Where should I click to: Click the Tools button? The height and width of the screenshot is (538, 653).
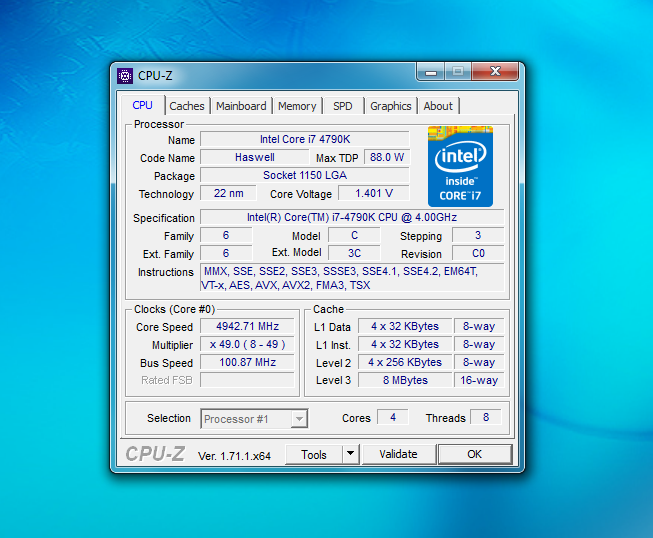[x=314, y=454]
